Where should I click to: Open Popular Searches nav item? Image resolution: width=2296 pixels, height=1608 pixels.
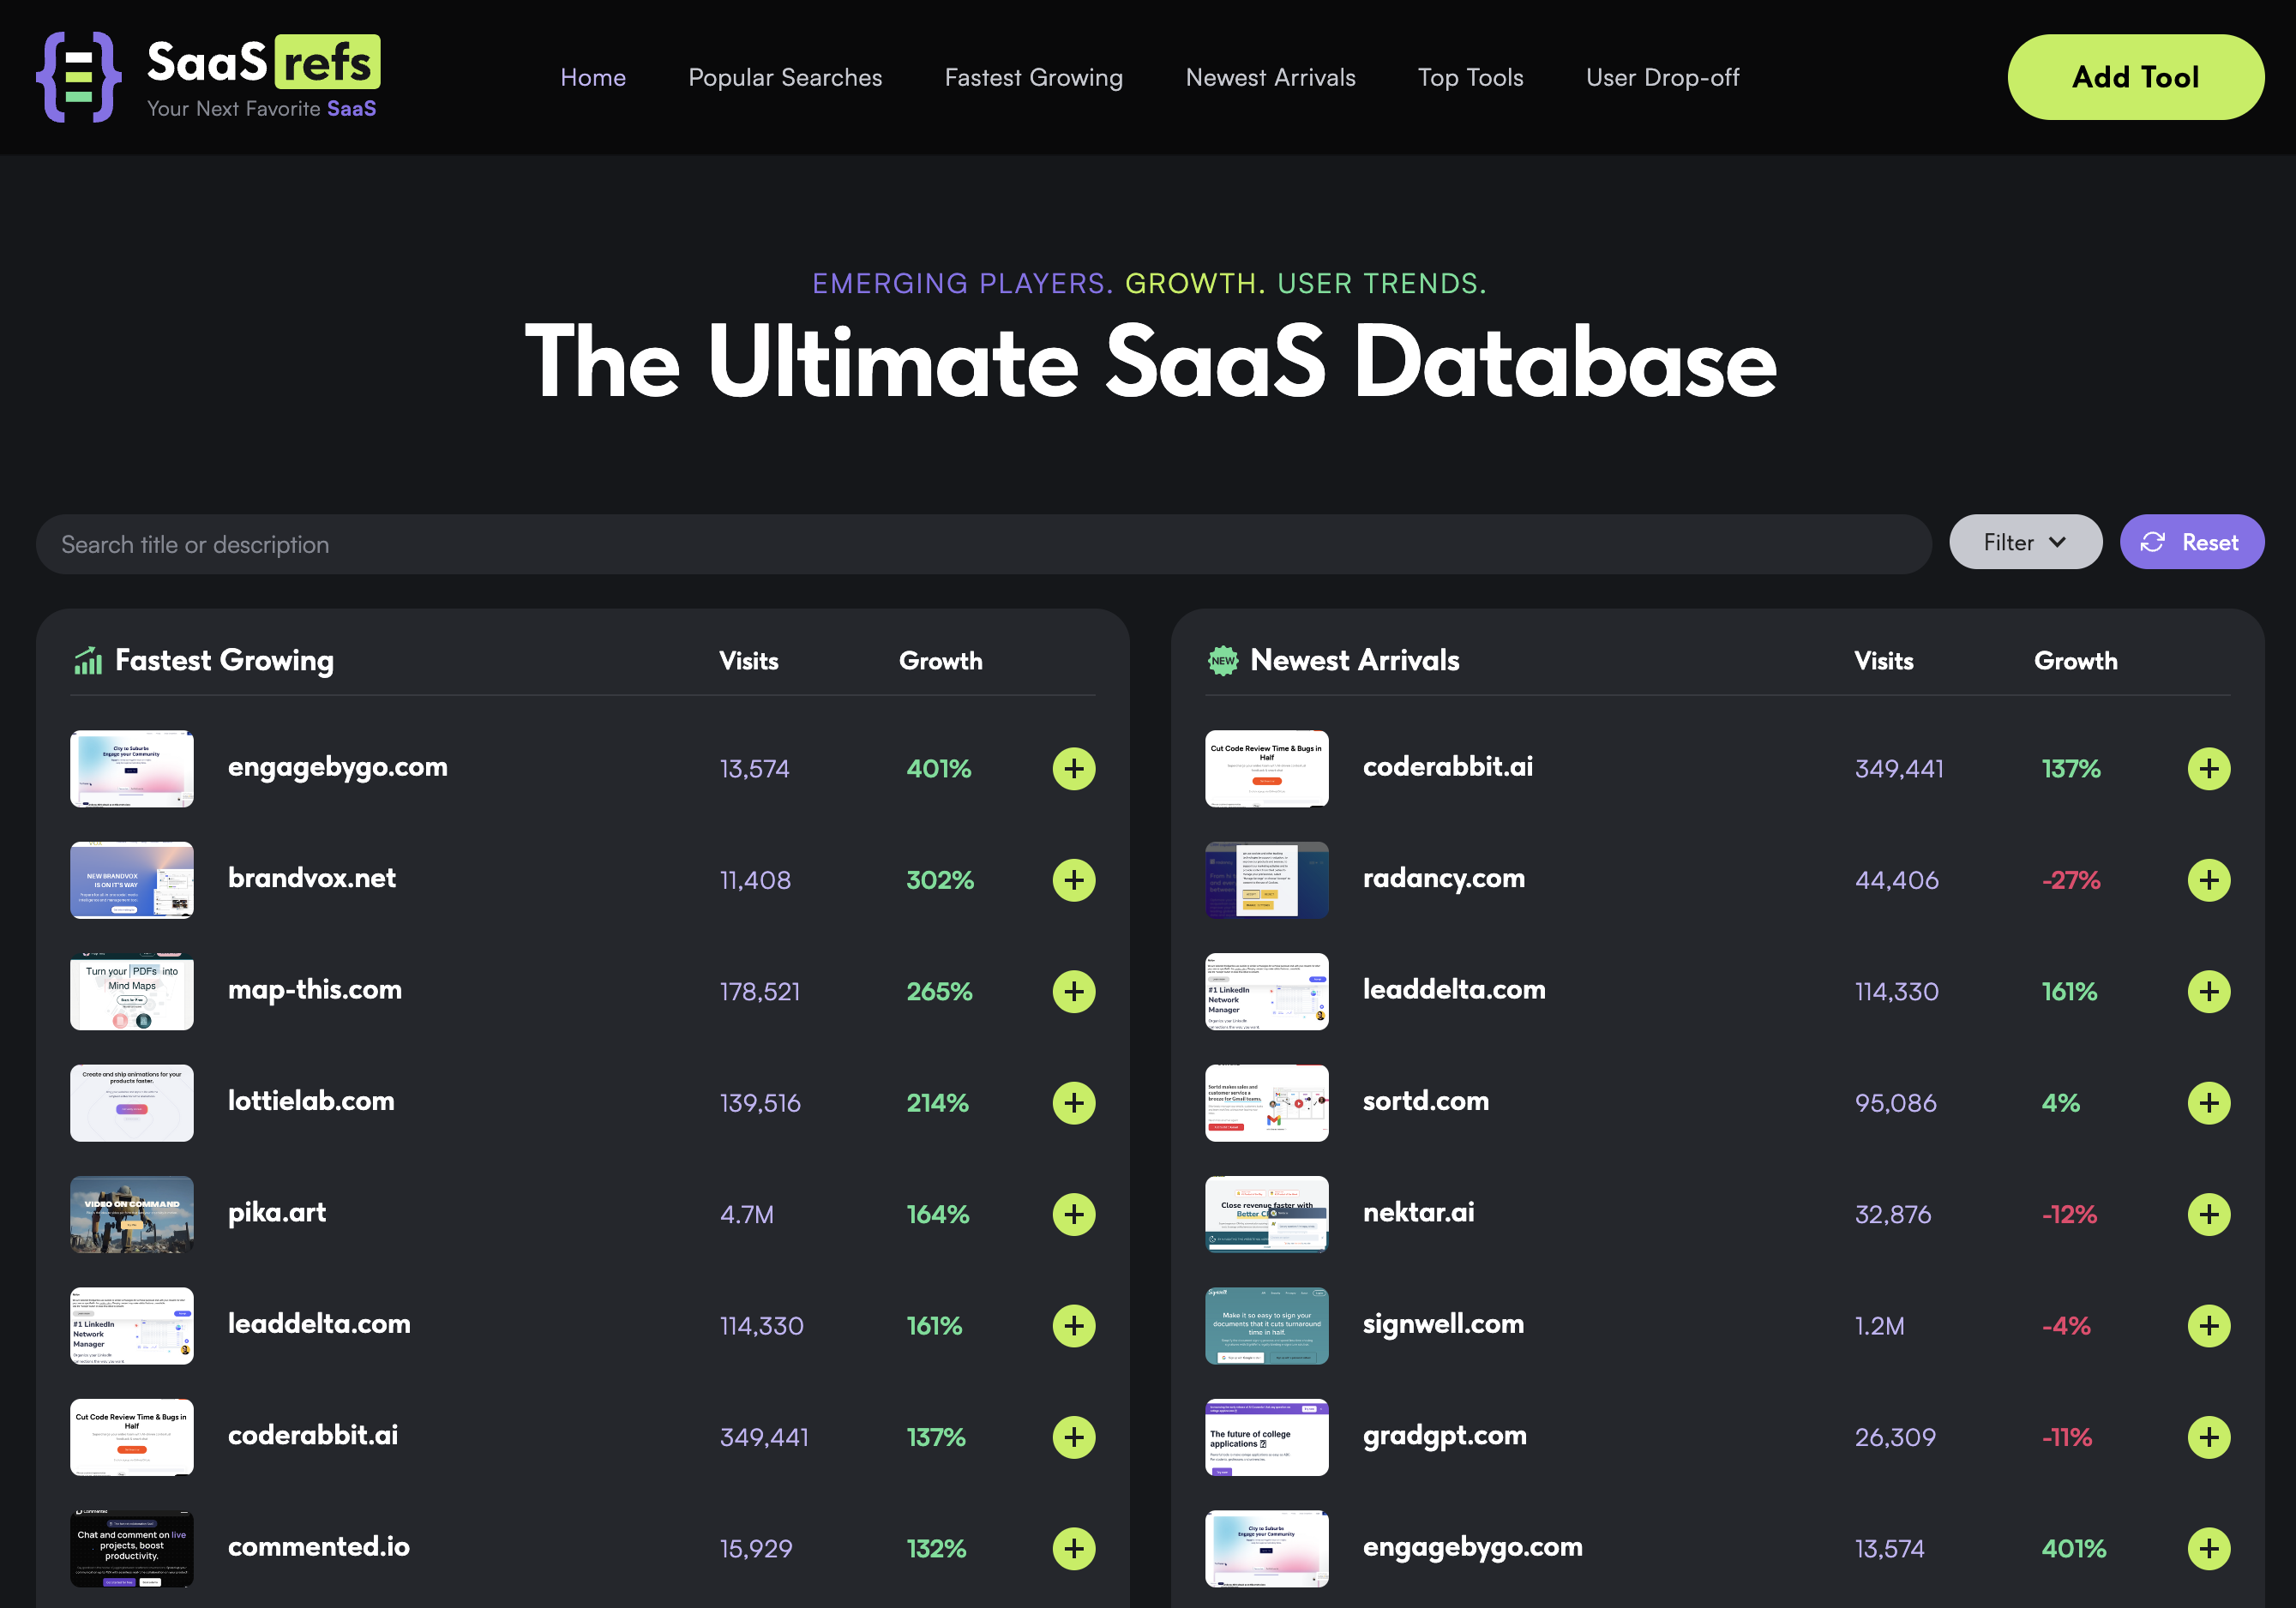pyautogui.click(x=785, y=77)
